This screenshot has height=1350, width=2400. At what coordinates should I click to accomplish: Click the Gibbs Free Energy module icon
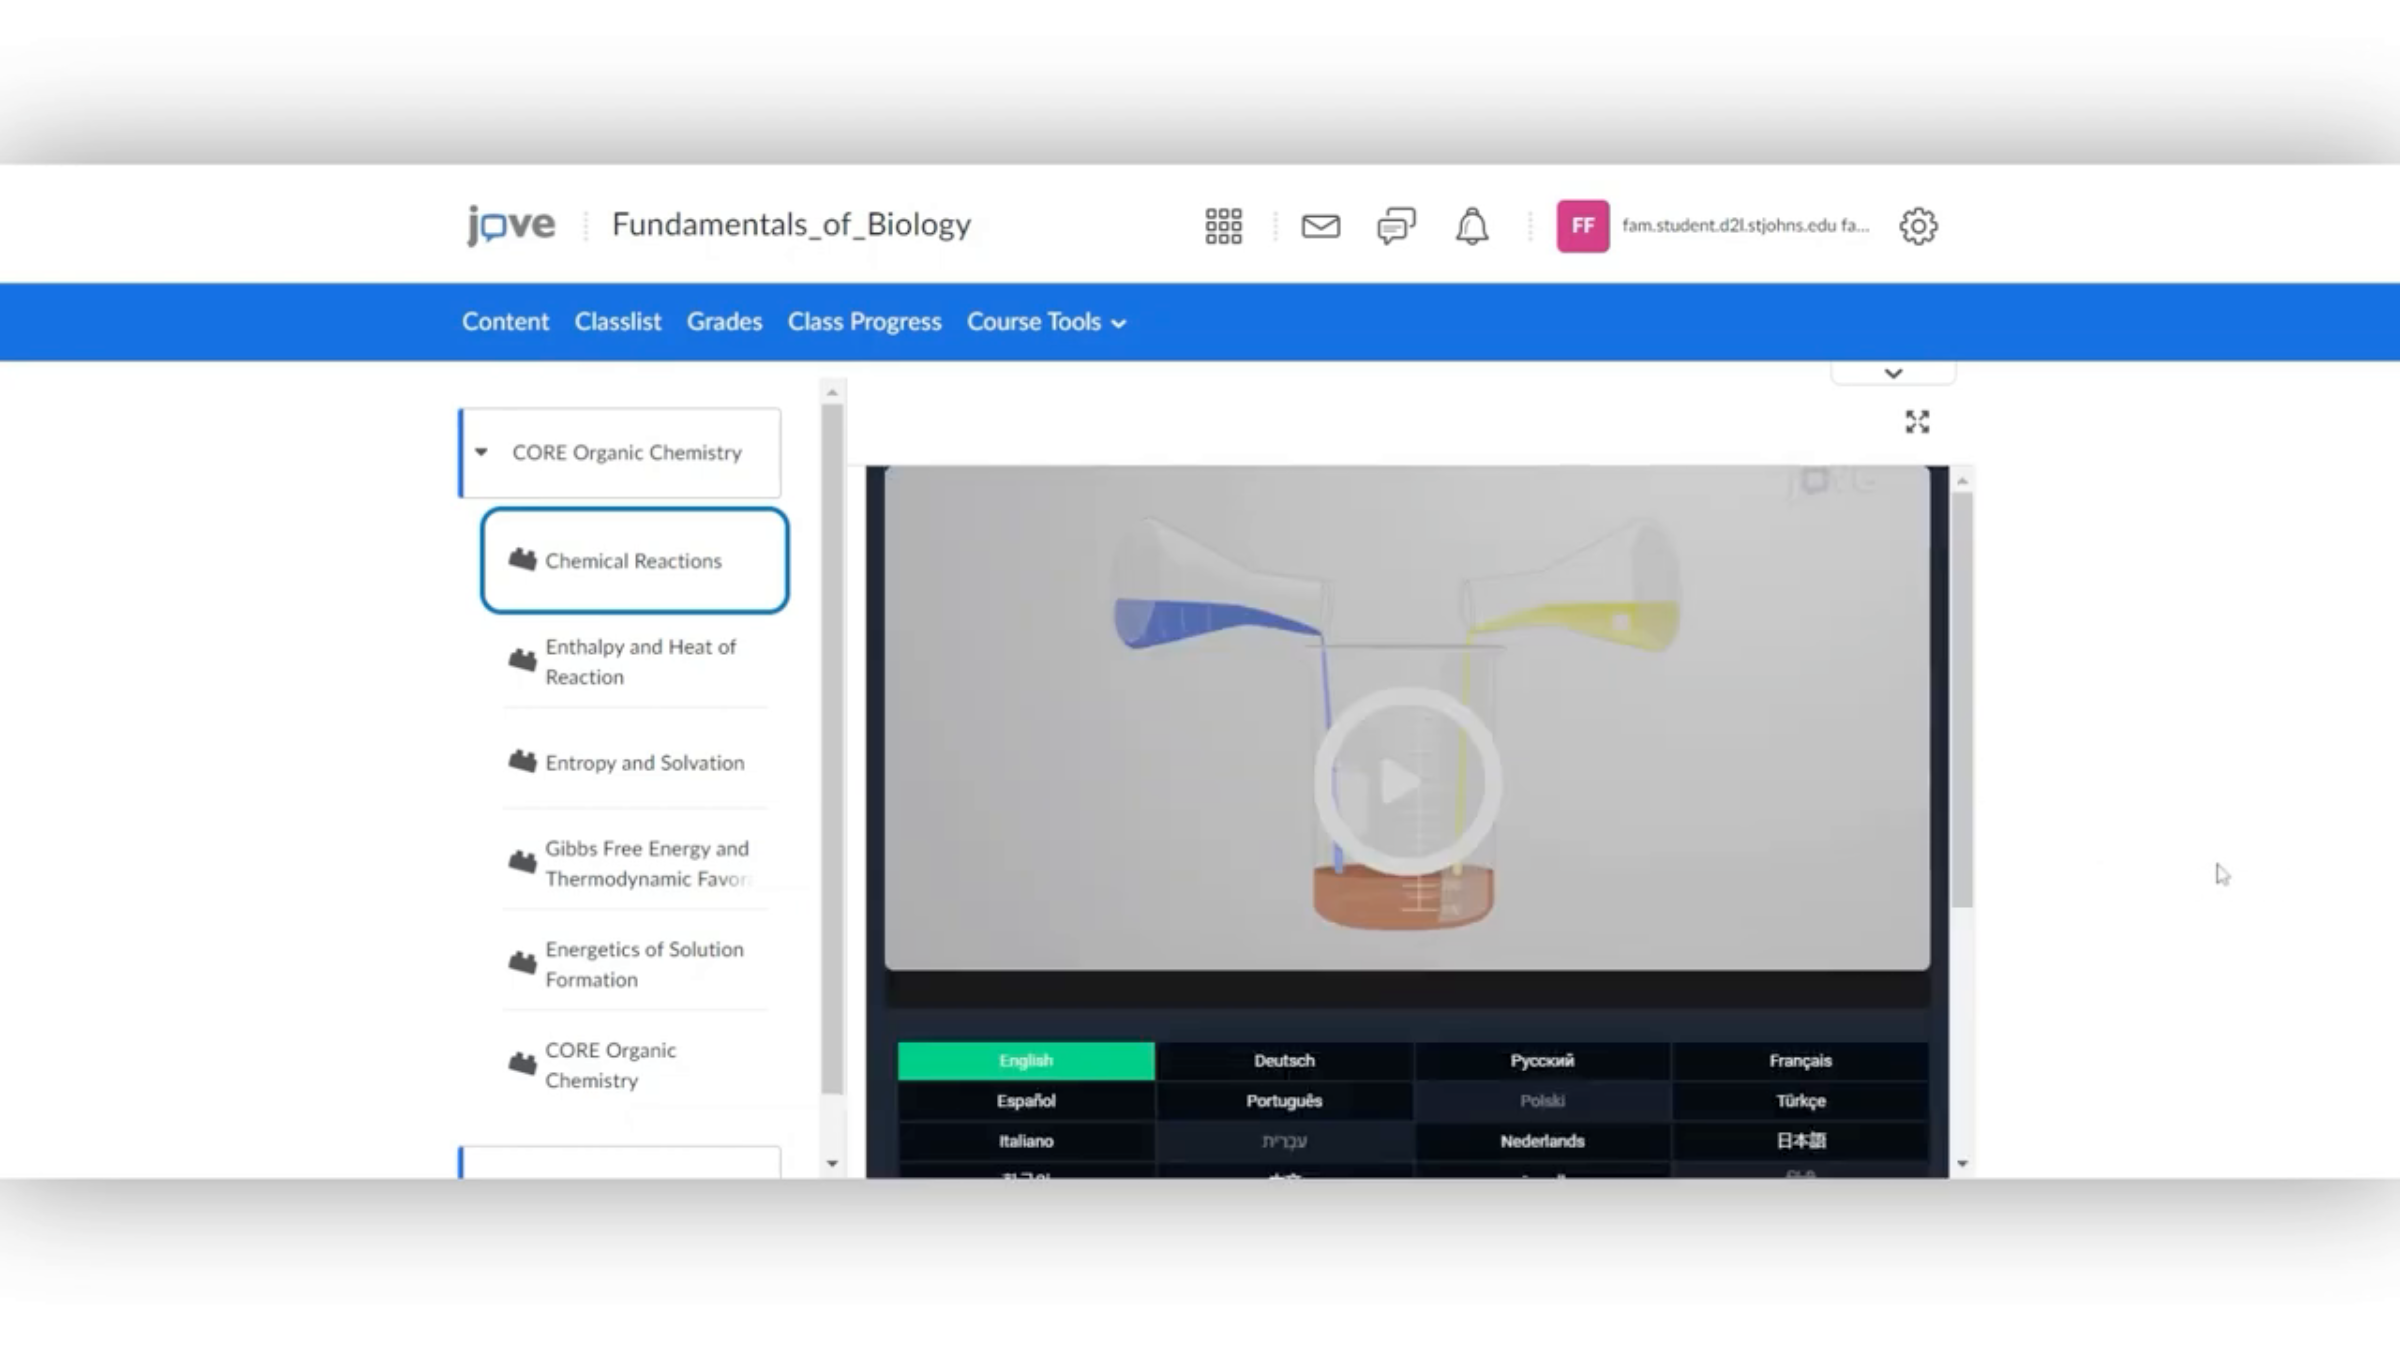[522, 862]
